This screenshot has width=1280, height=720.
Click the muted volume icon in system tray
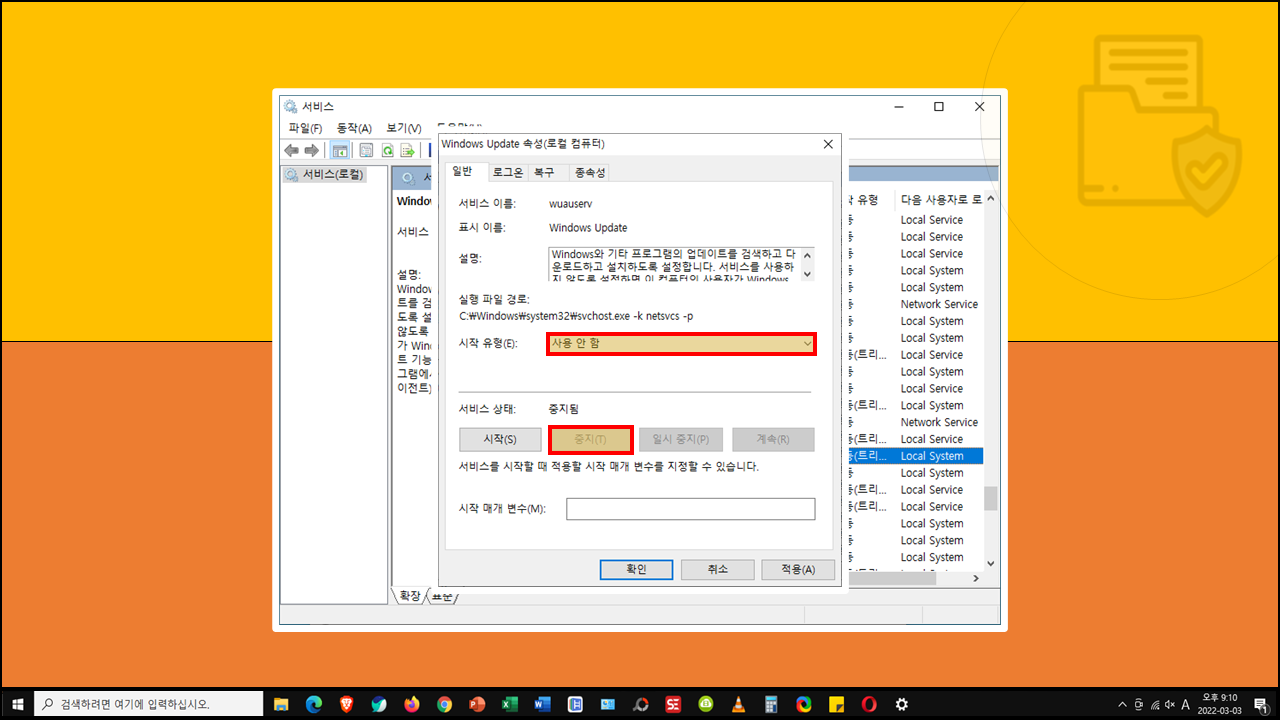[x=1170, y=704]
